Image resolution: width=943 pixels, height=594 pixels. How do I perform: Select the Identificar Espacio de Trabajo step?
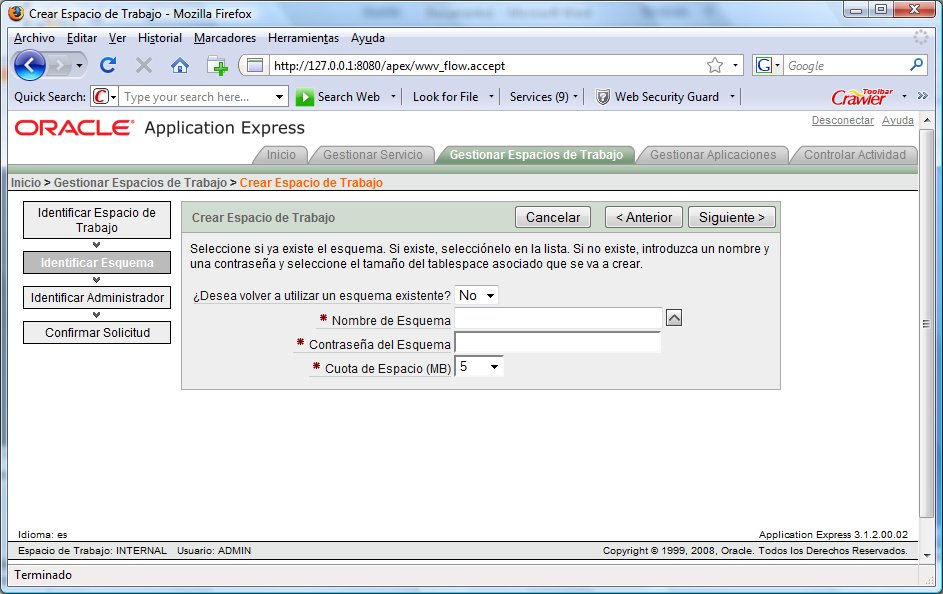coord(97,220)
